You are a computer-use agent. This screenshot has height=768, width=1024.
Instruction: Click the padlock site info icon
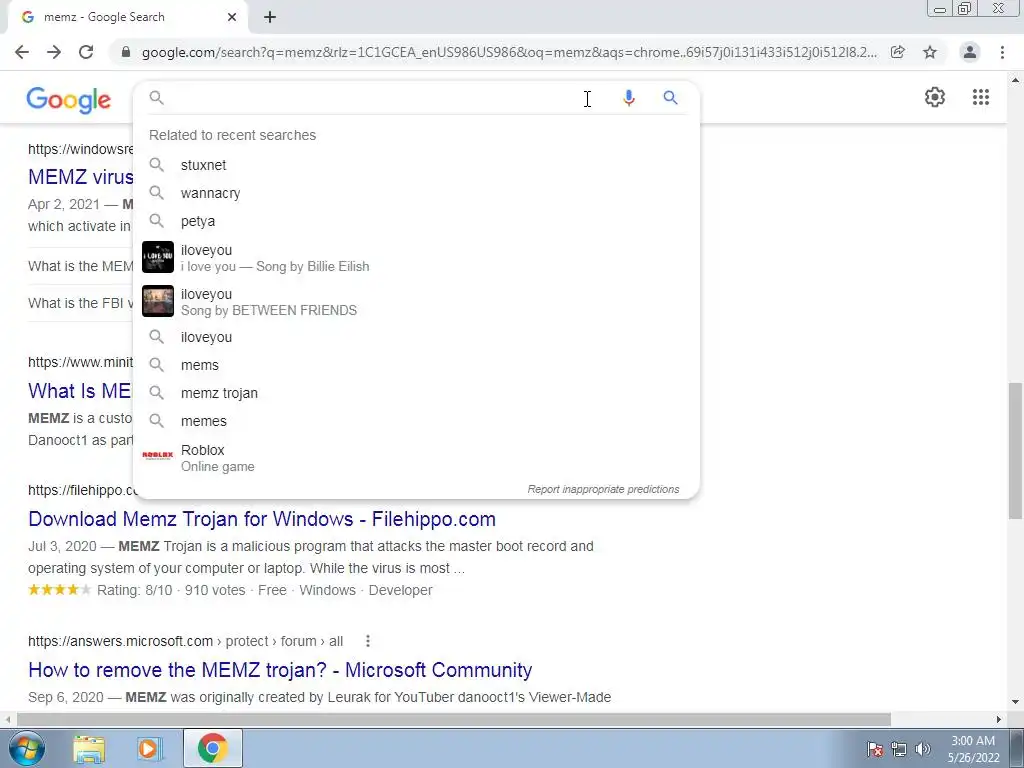pos(126,52)
